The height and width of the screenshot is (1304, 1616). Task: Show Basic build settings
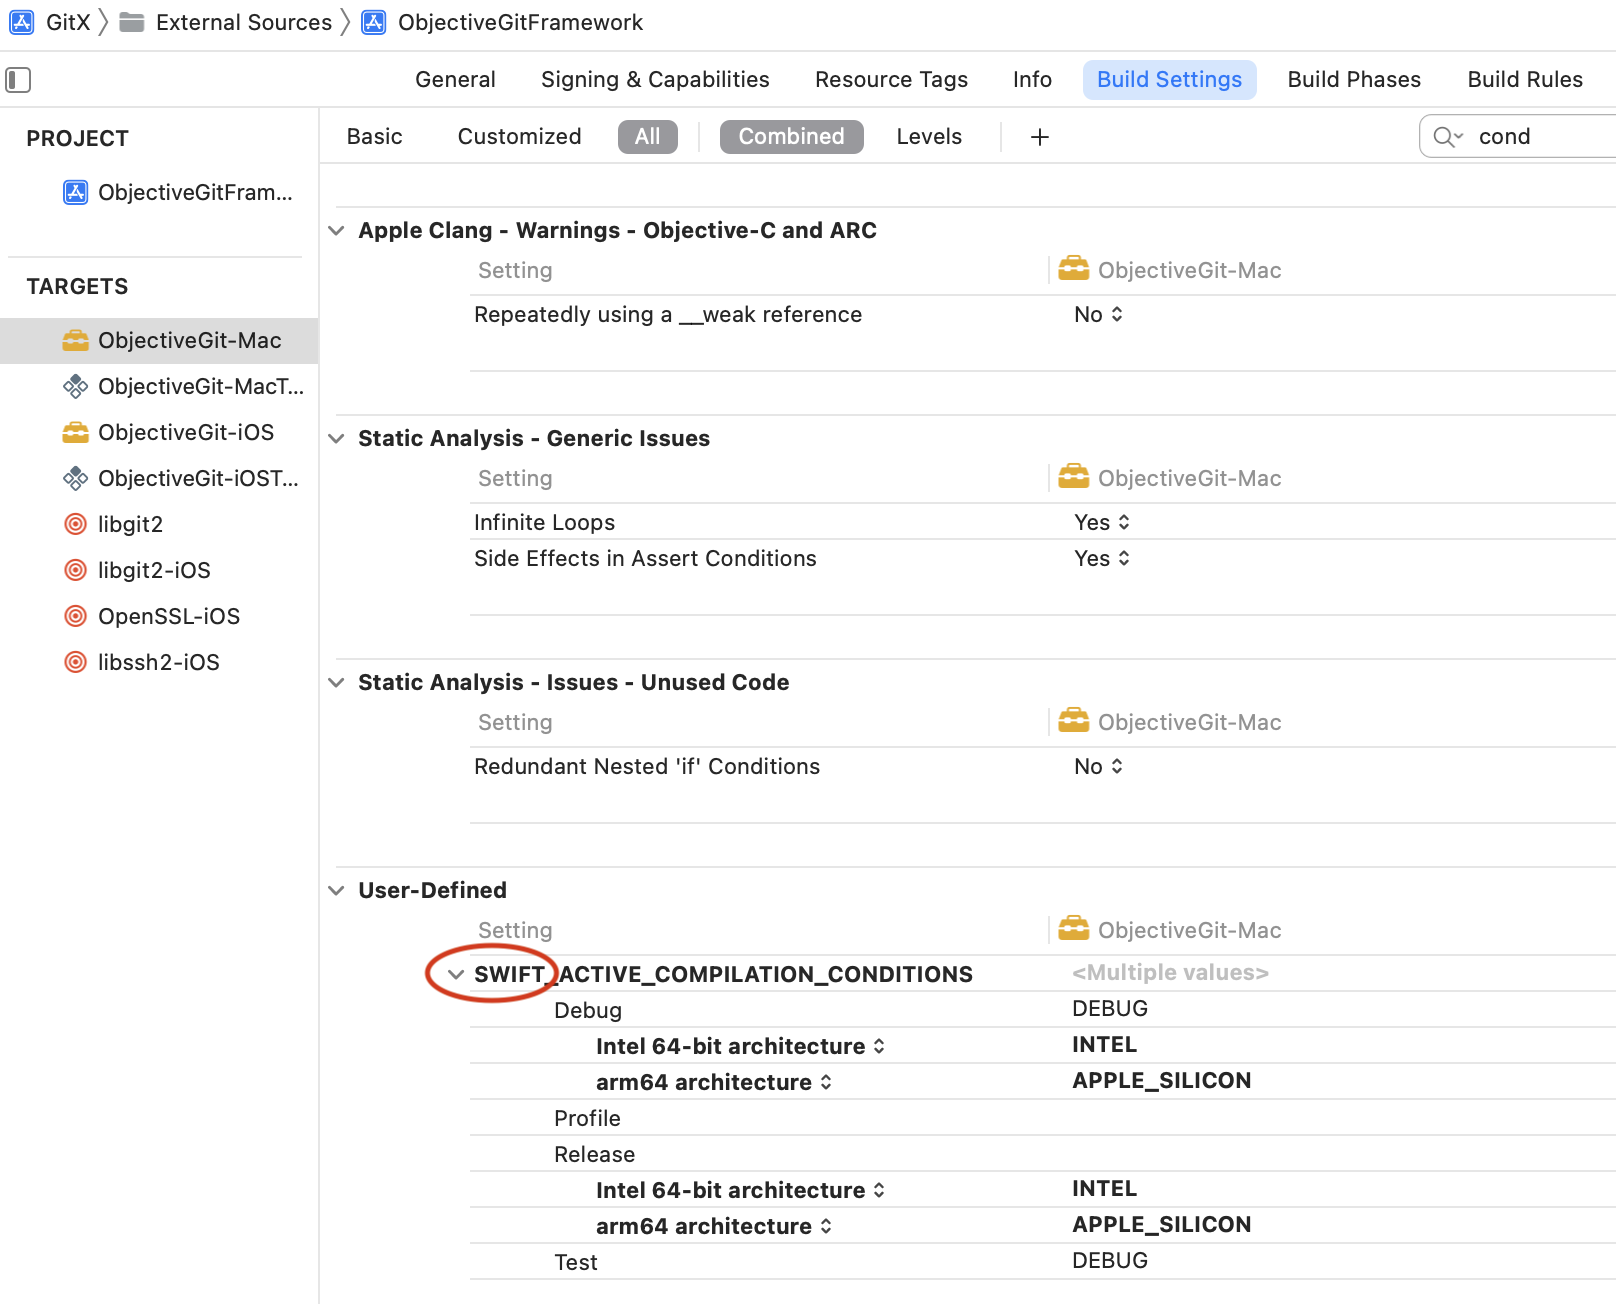[x=374, y=137]
